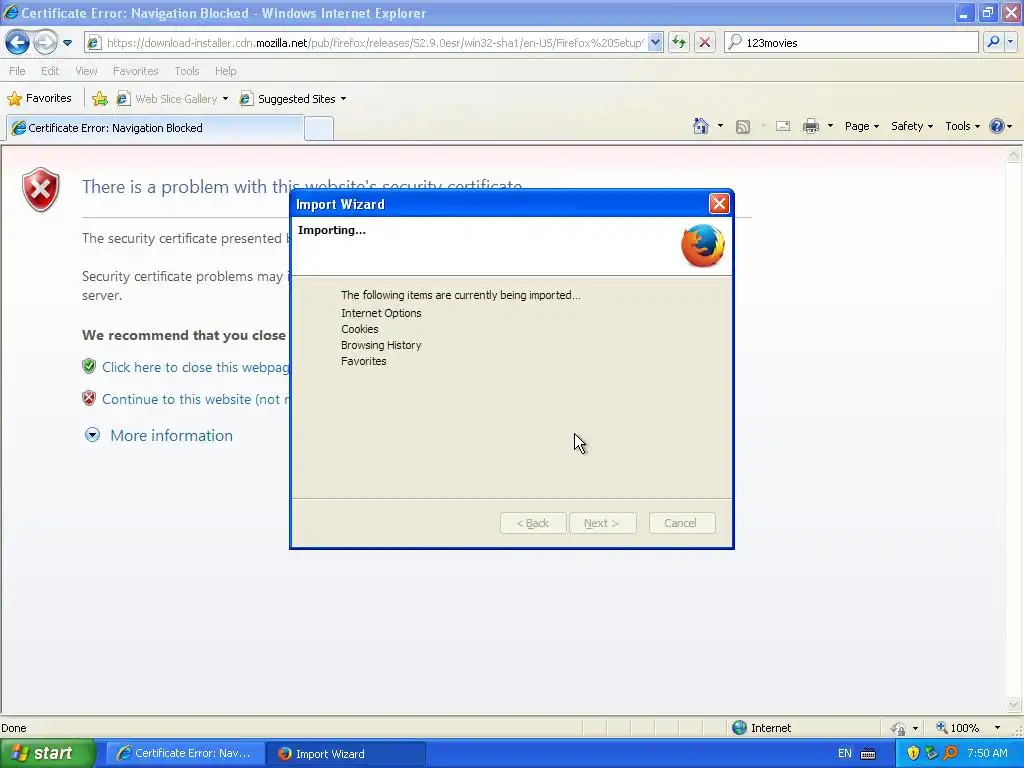Click the address bar URL field

(374, 43)
